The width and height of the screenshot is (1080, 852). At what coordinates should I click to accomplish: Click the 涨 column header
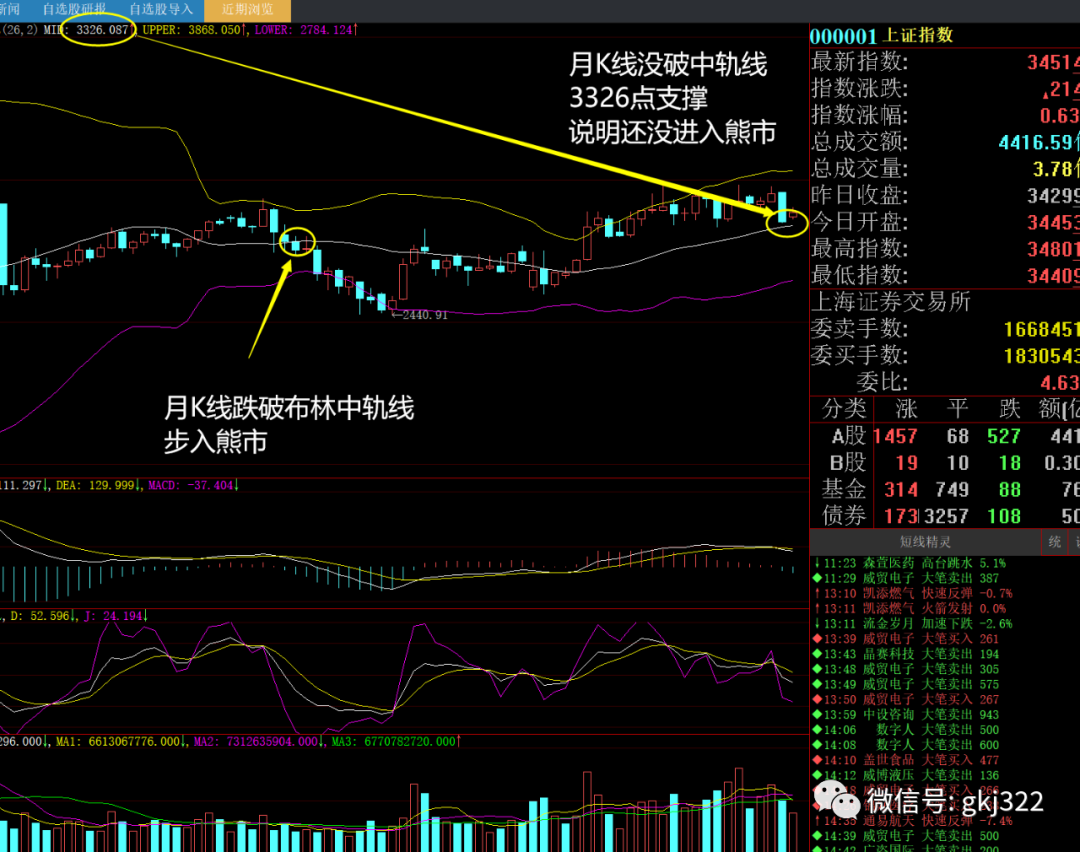pyautogui.click(x=906, y=409)
